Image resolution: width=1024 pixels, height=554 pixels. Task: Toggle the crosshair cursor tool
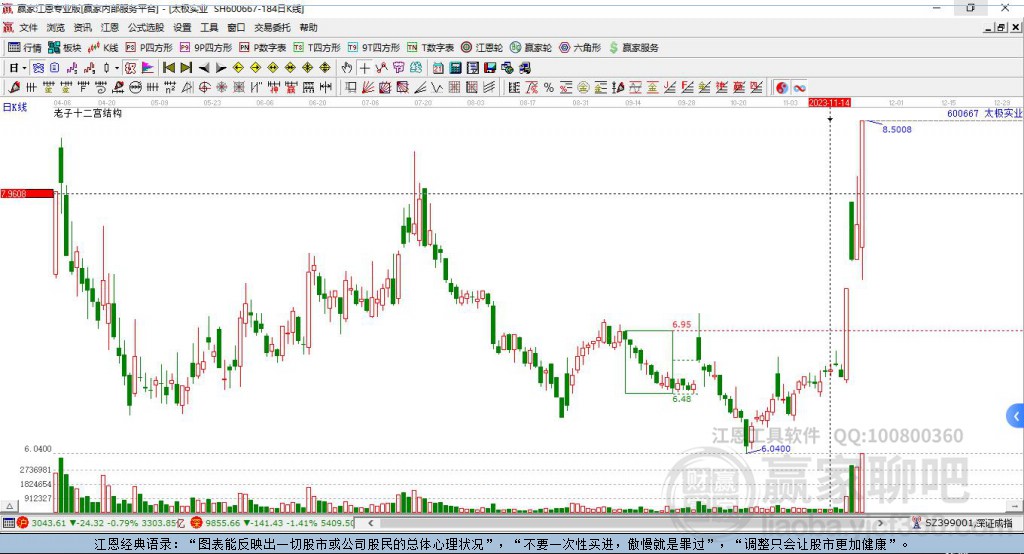pos(364,68)
